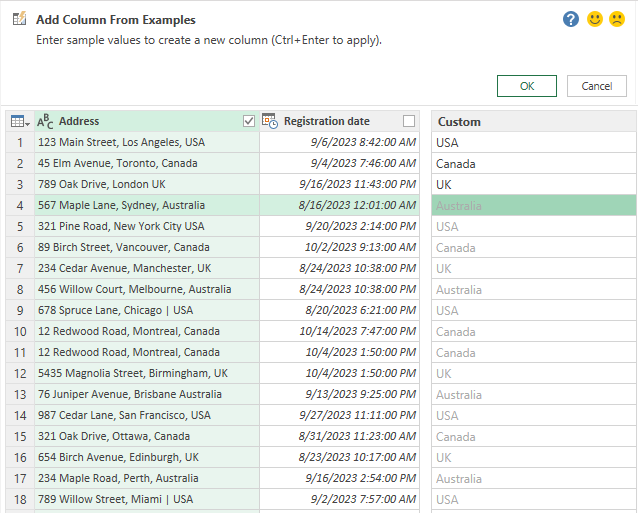Click suggested UK value in row 12

(533, 374)
